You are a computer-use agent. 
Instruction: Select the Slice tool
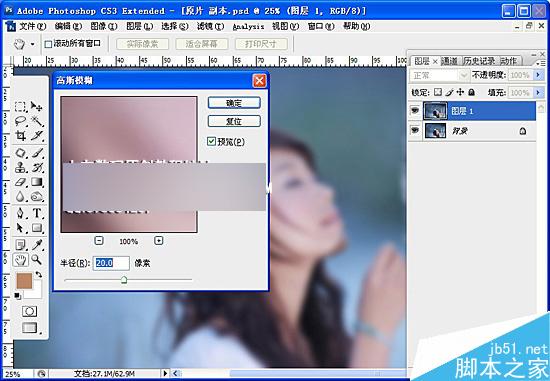[36, 136]
